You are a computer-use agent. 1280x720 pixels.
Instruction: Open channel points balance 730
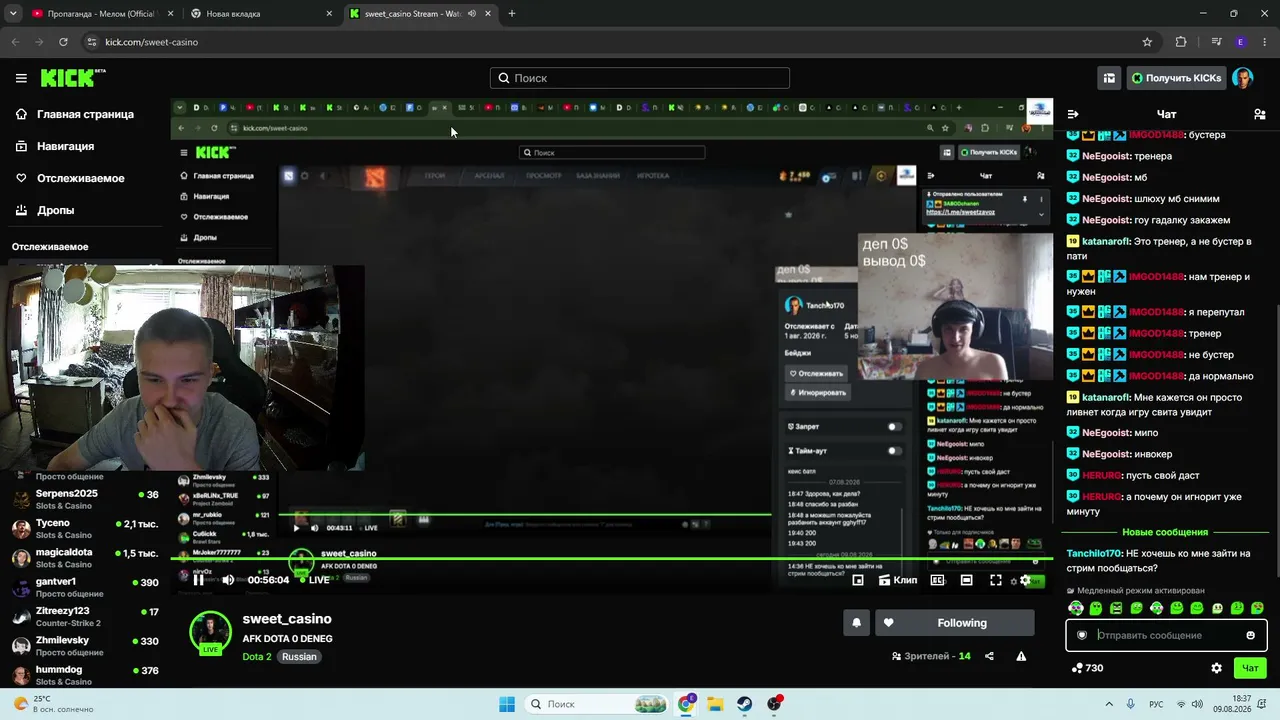tap(1087, 668)
